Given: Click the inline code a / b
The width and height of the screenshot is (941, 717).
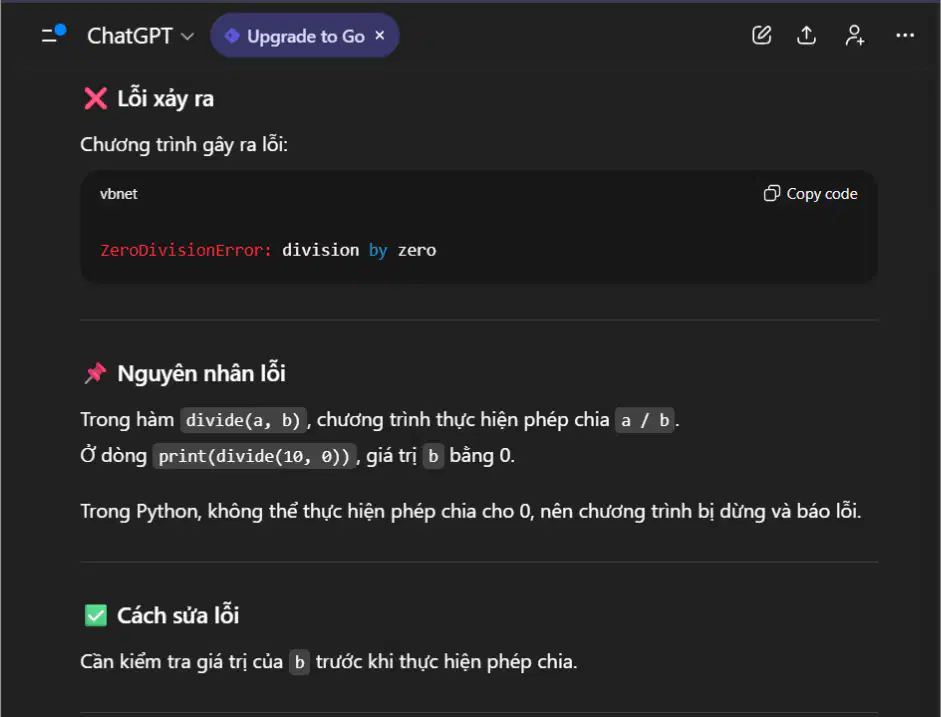Looking at the screenshot, I should (645, 420).
